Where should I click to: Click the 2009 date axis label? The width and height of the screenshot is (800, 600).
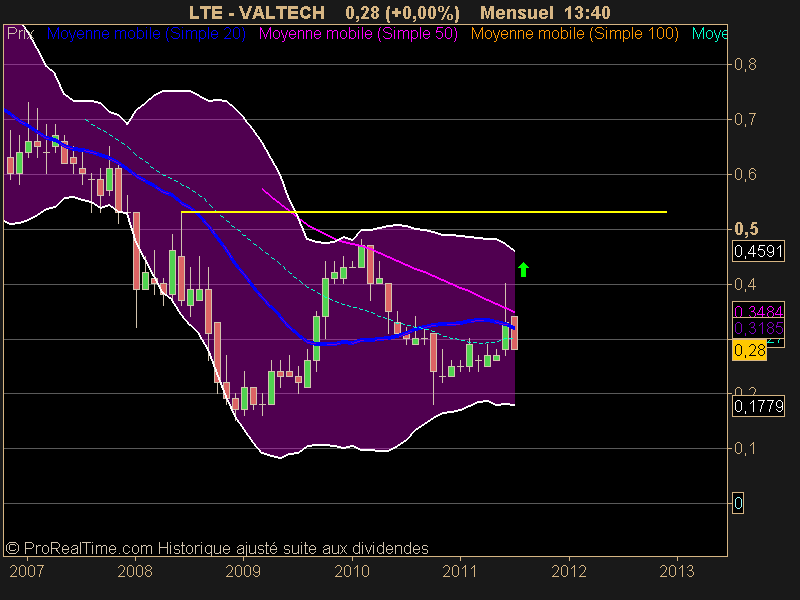[243, 571]
